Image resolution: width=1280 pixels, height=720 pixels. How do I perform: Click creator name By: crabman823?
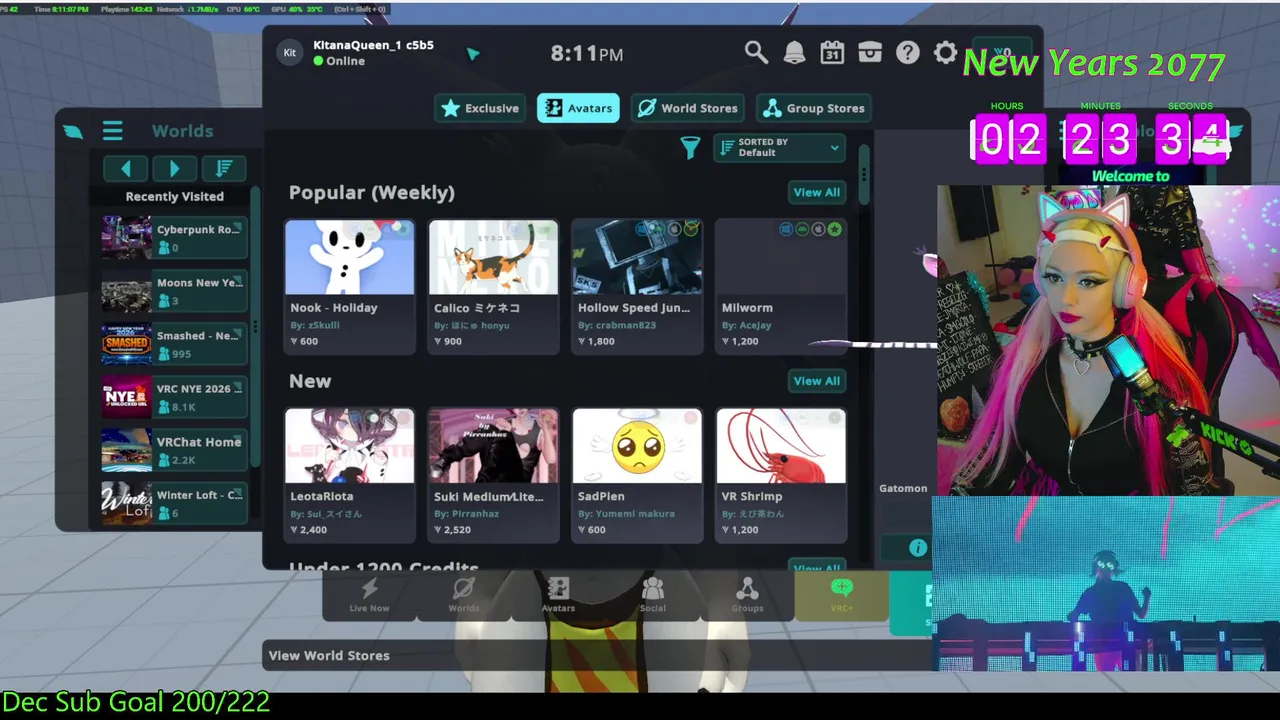coord(617,325)
